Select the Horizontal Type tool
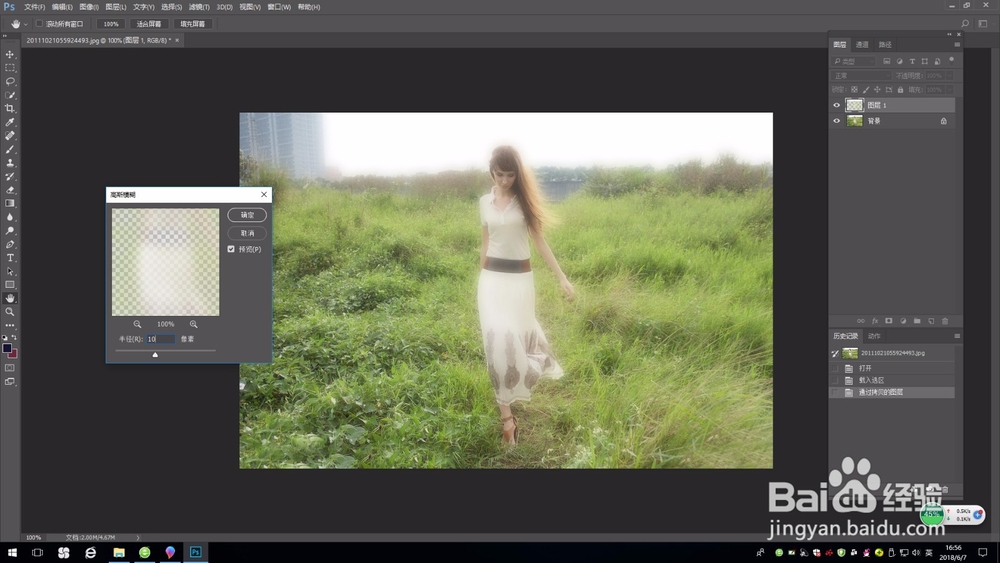The width and height of the screenshot is (1000, 563). (x=10, y=258)
